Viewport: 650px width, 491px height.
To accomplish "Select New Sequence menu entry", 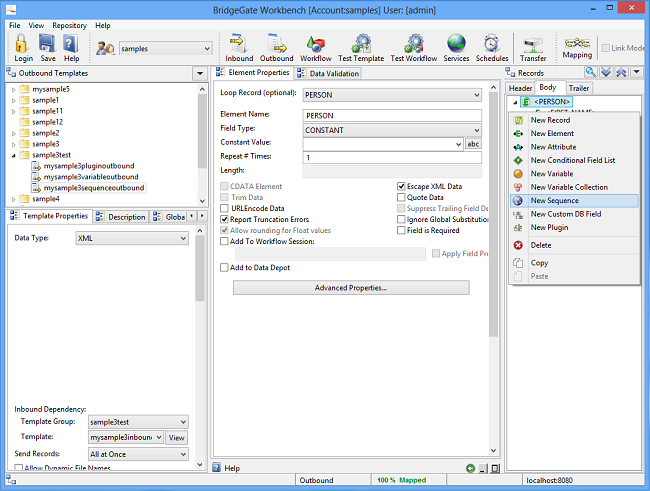I will click(574, 201).
